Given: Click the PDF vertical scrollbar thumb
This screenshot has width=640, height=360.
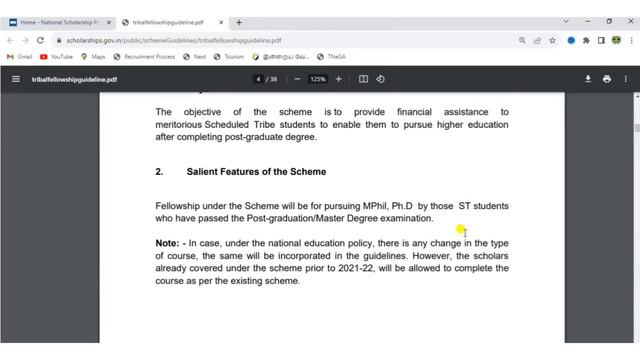Looking at the screenshot, I should [x=637, y=128].
